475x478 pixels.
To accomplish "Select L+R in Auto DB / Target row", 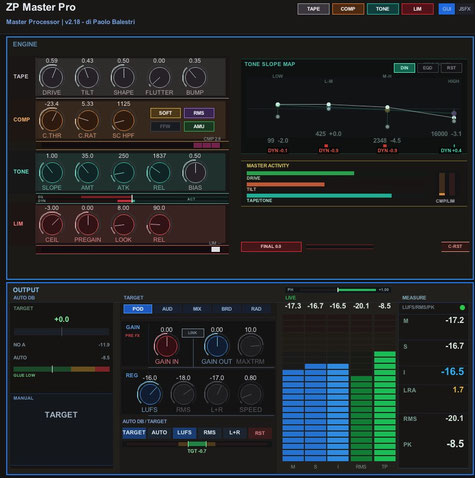I will pyautogui.click(x=235, y=433).
